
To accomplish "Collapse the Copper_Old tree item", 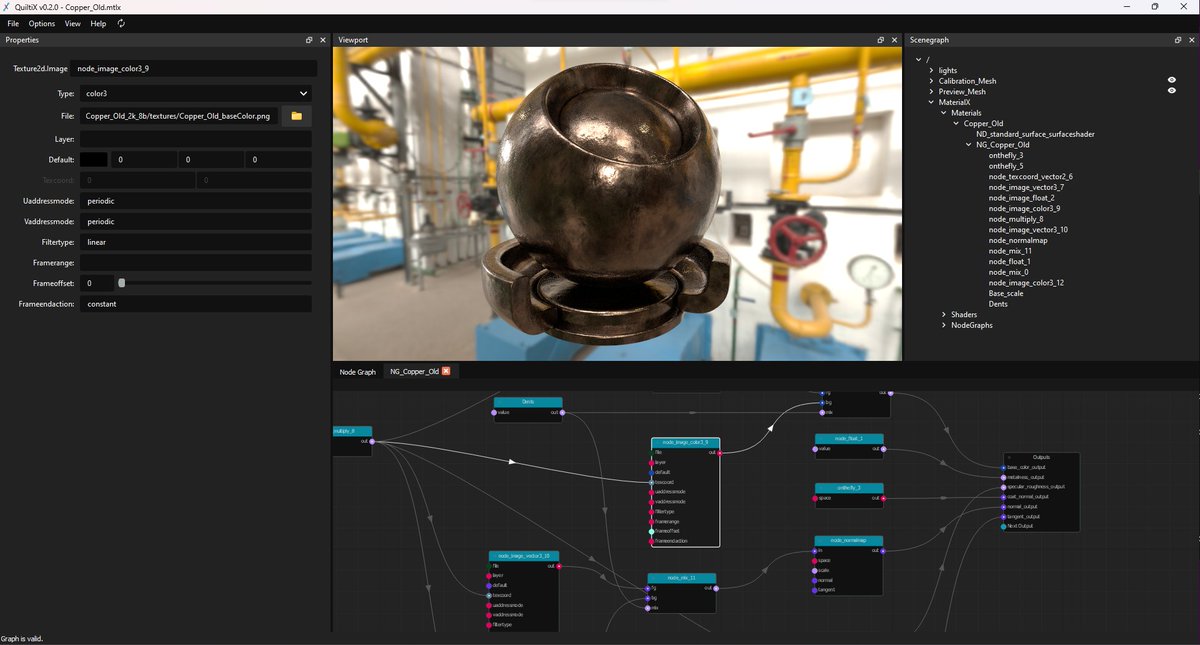I will pos(956,124).
